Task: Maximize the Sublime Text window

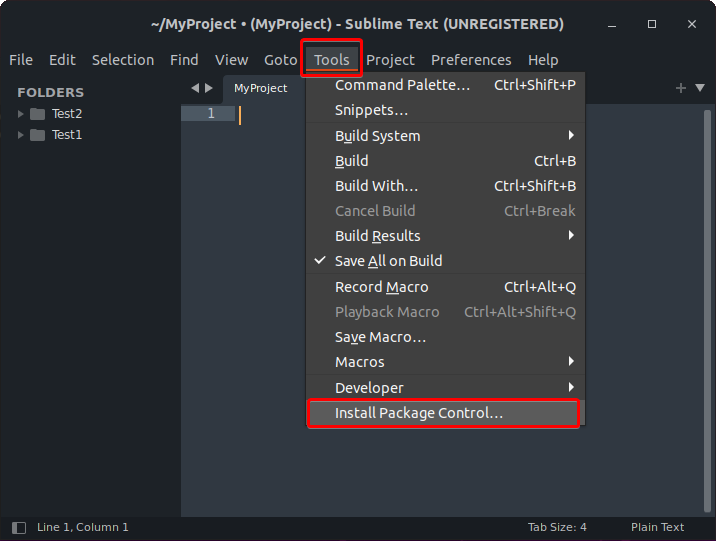Action: click(x=652, y=24)
